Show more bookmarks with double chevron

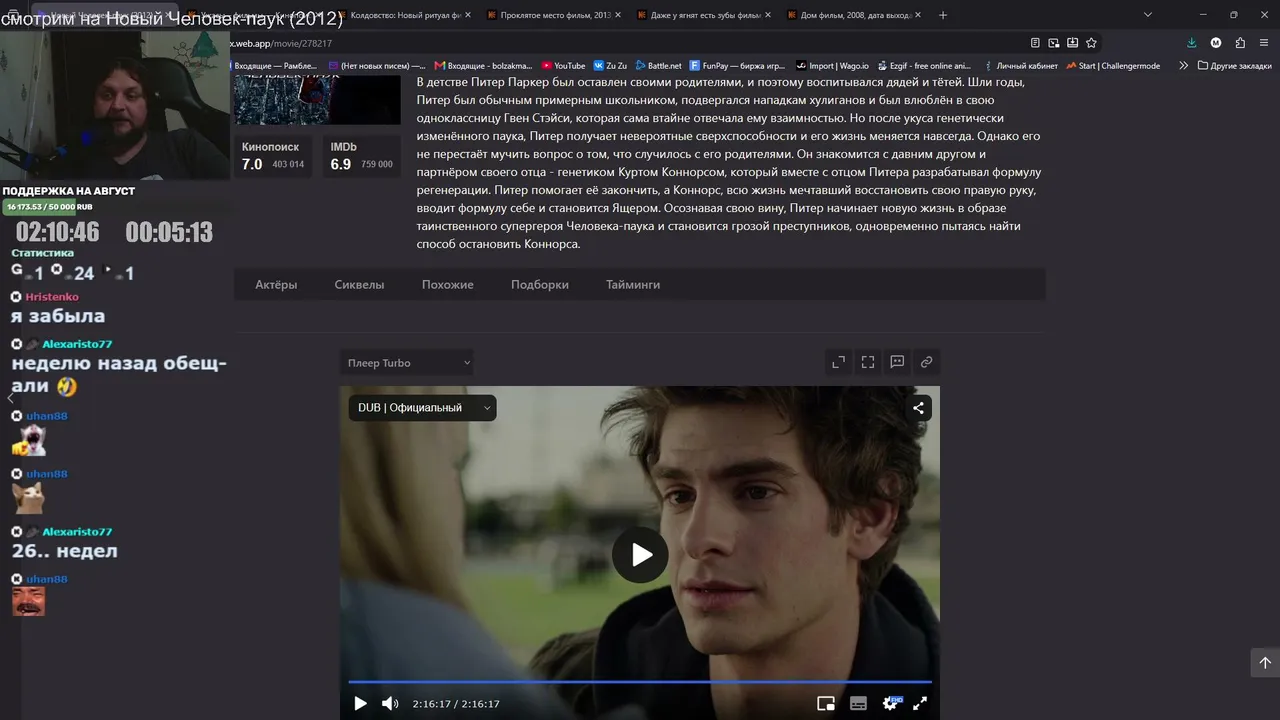click(1184, 66)
